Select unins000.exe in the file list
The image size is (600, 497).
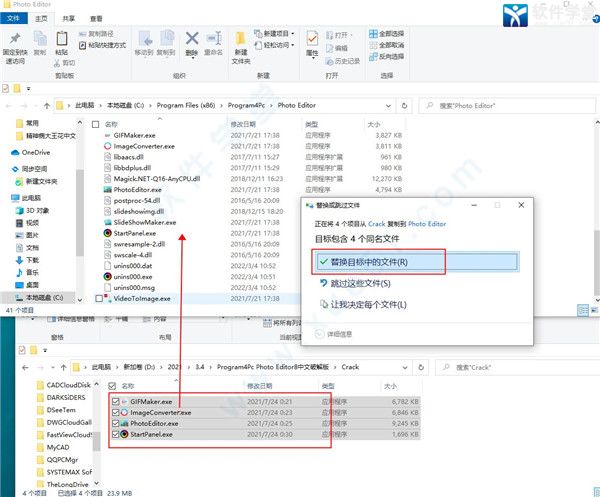(x=132, y=277)
